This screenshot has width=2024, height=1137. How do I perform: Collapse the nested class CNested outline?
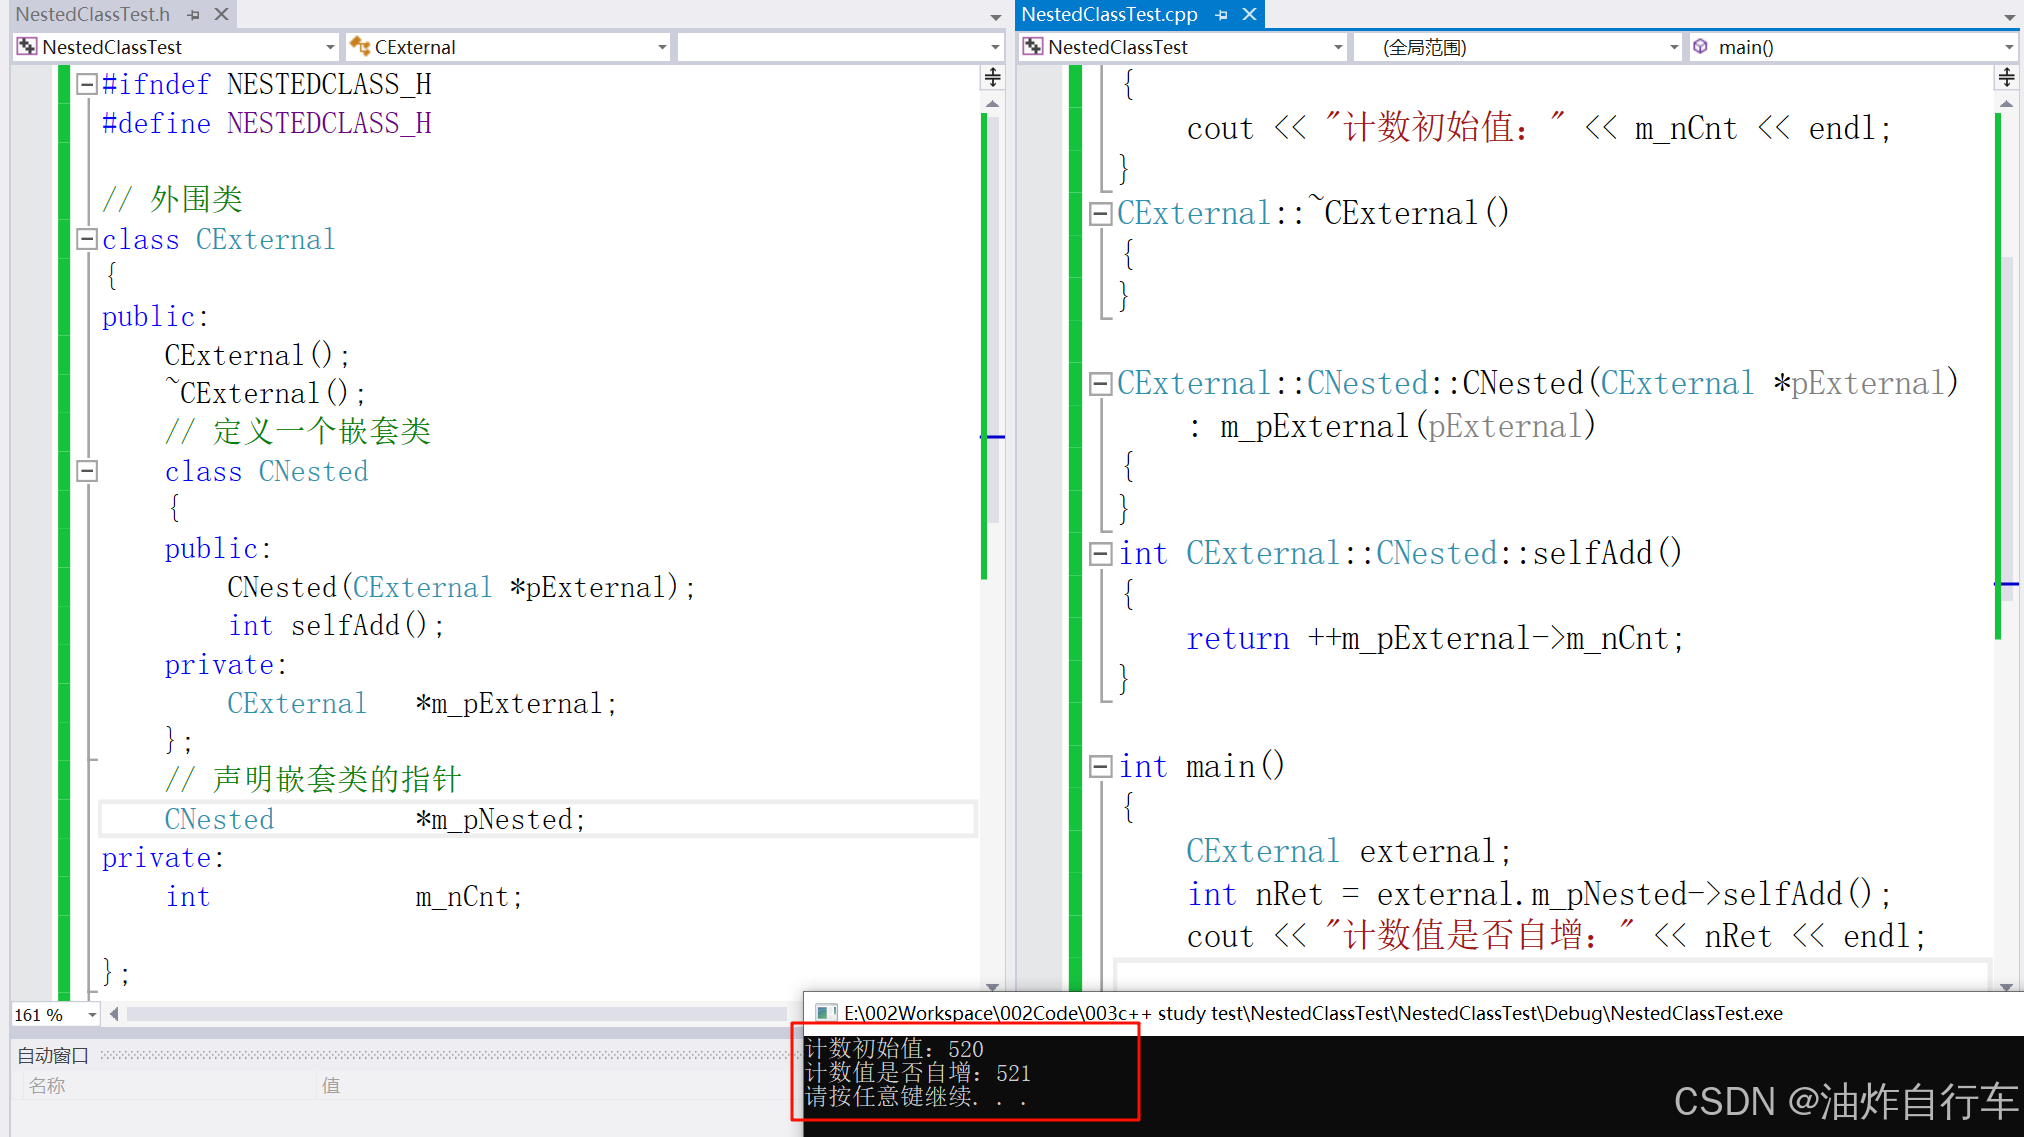pyautogui.click(x=87, y=471)
